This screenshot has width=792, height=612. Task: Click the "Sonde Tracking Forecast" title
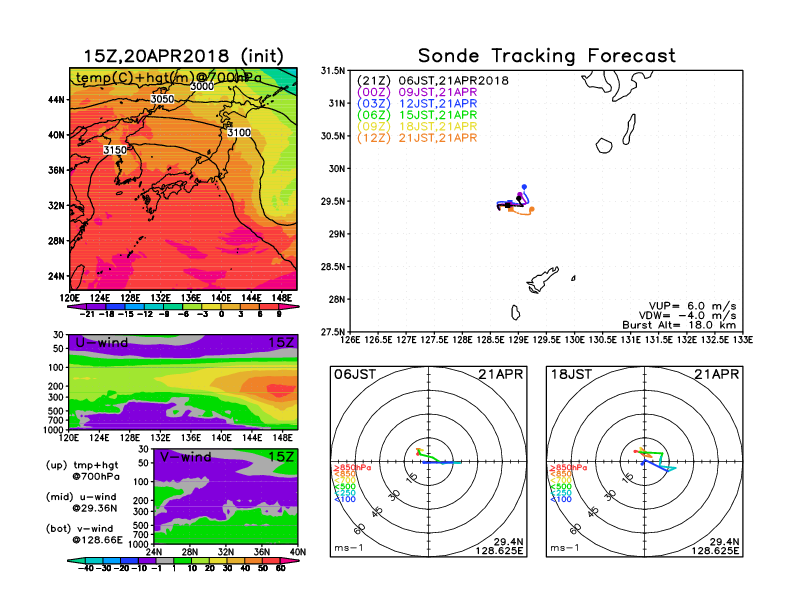click(x=547, y=56)
